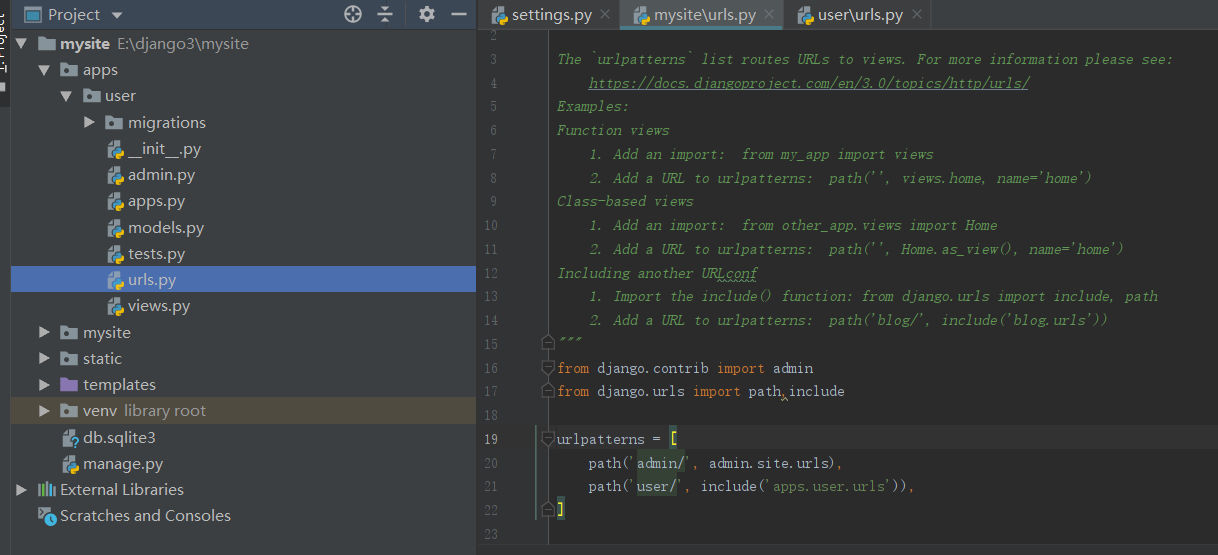Click the static folder icon
The image size is (1218, 555).
click(x=69, y=358)
